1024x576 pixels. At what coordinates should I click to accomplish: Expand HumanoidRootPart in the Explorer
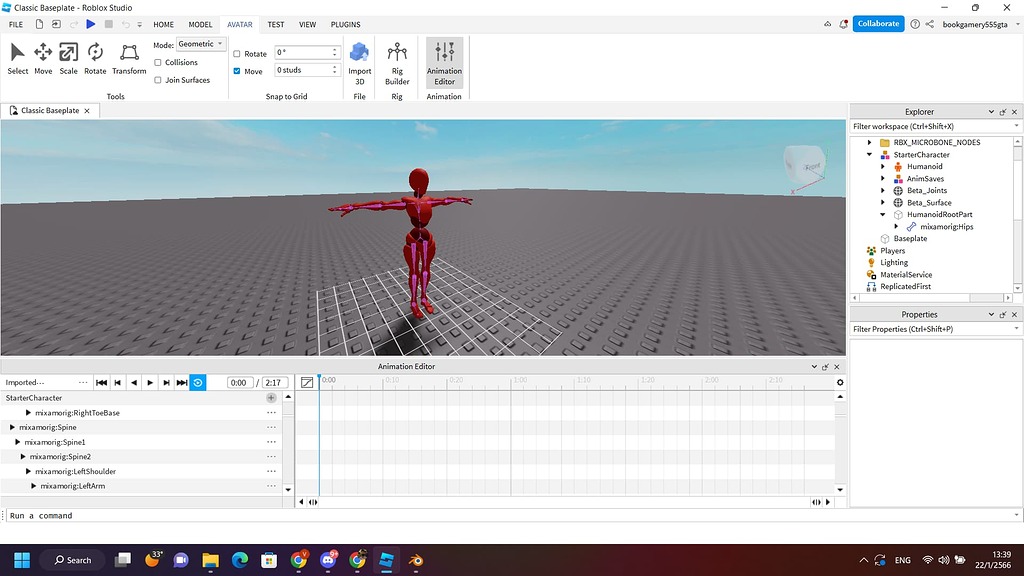[x=882, y=214]
